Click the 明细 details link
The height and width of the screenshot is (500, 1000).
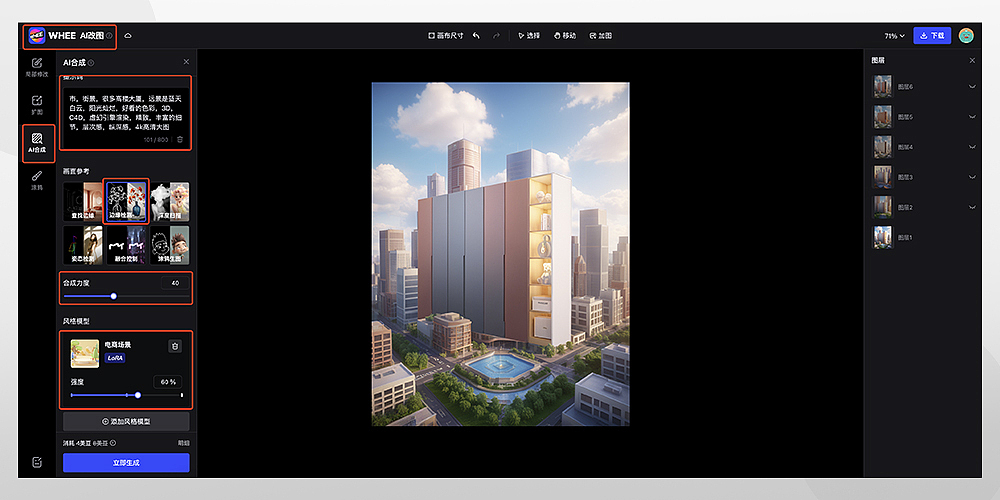pos(183,443)
